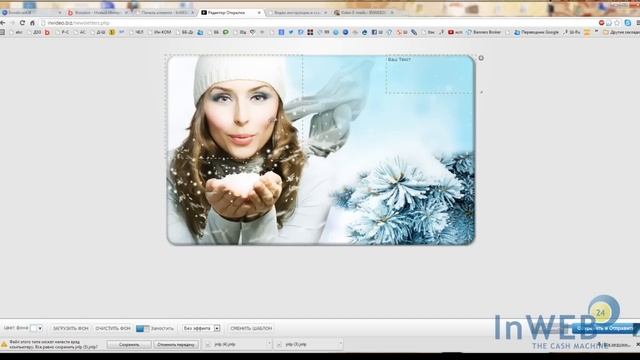Image resolution: width=640 pixels, height=360 pixels.
Task: Open the Skype extension icon
Action: (628, 23)
